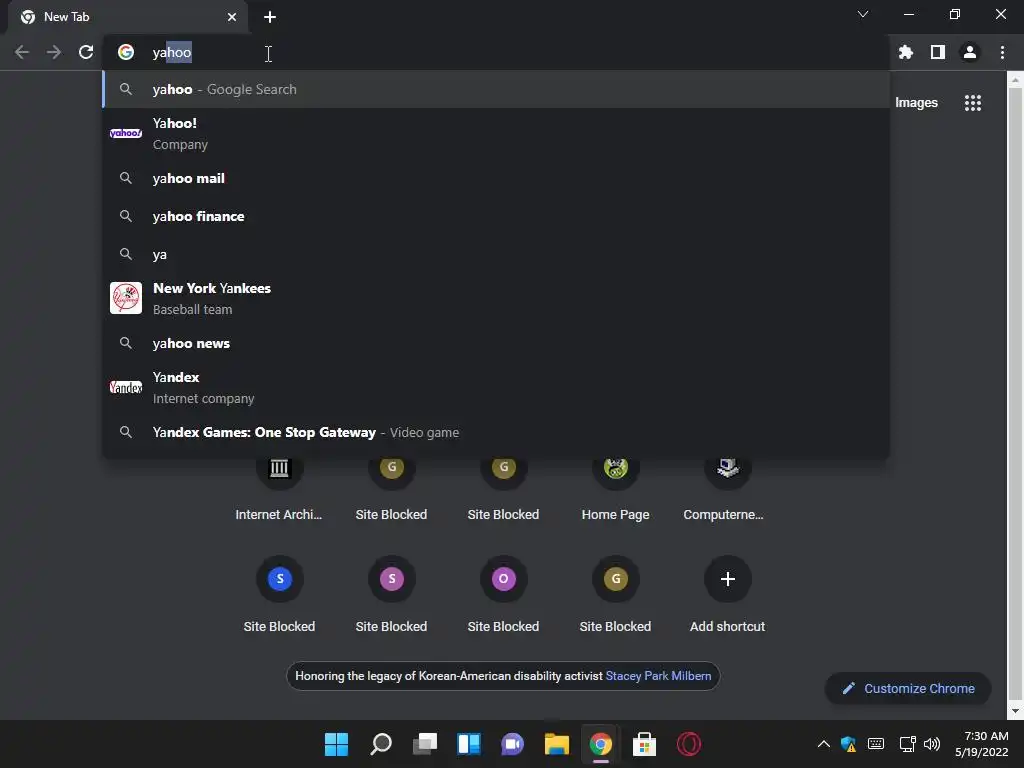Open Opera browser from the taskbar
1024x768 pixels.
(689, 744)
